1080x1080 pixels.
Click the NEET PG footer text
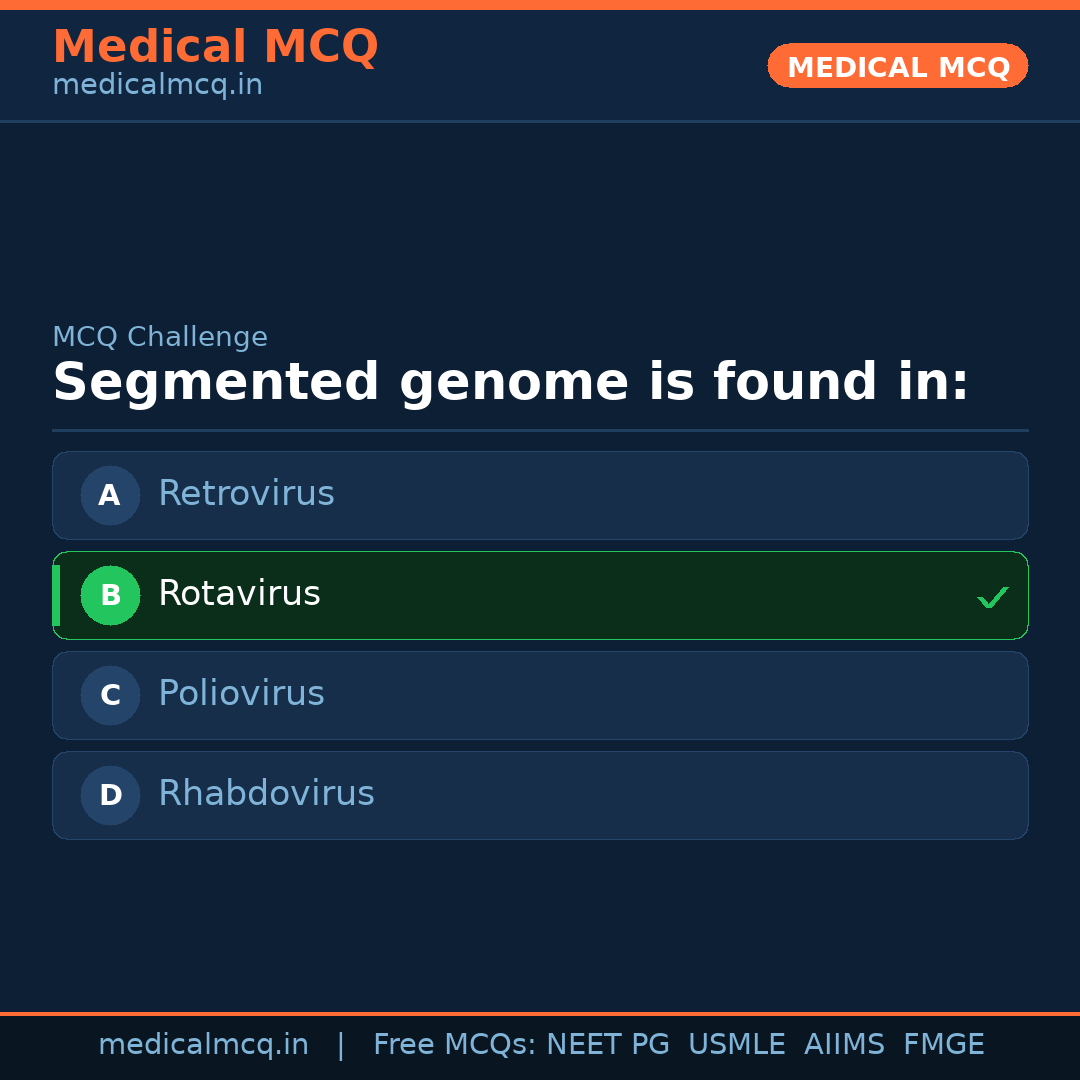tap(608, 1045)
